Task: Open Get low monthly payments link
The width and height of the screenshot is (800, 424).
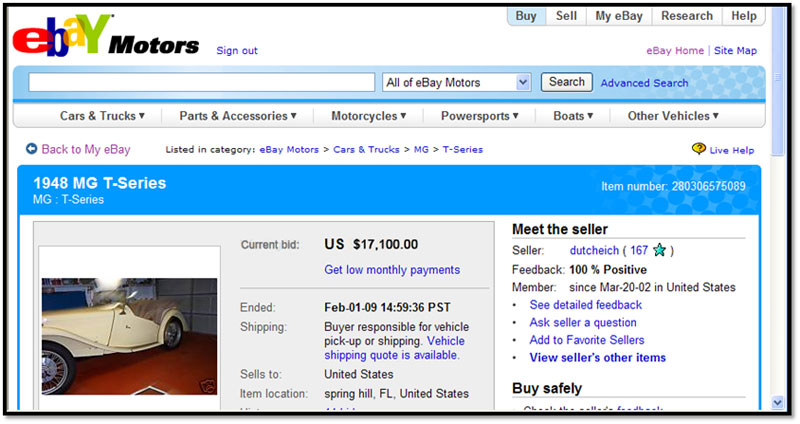Action: click(x=392, y=270)
